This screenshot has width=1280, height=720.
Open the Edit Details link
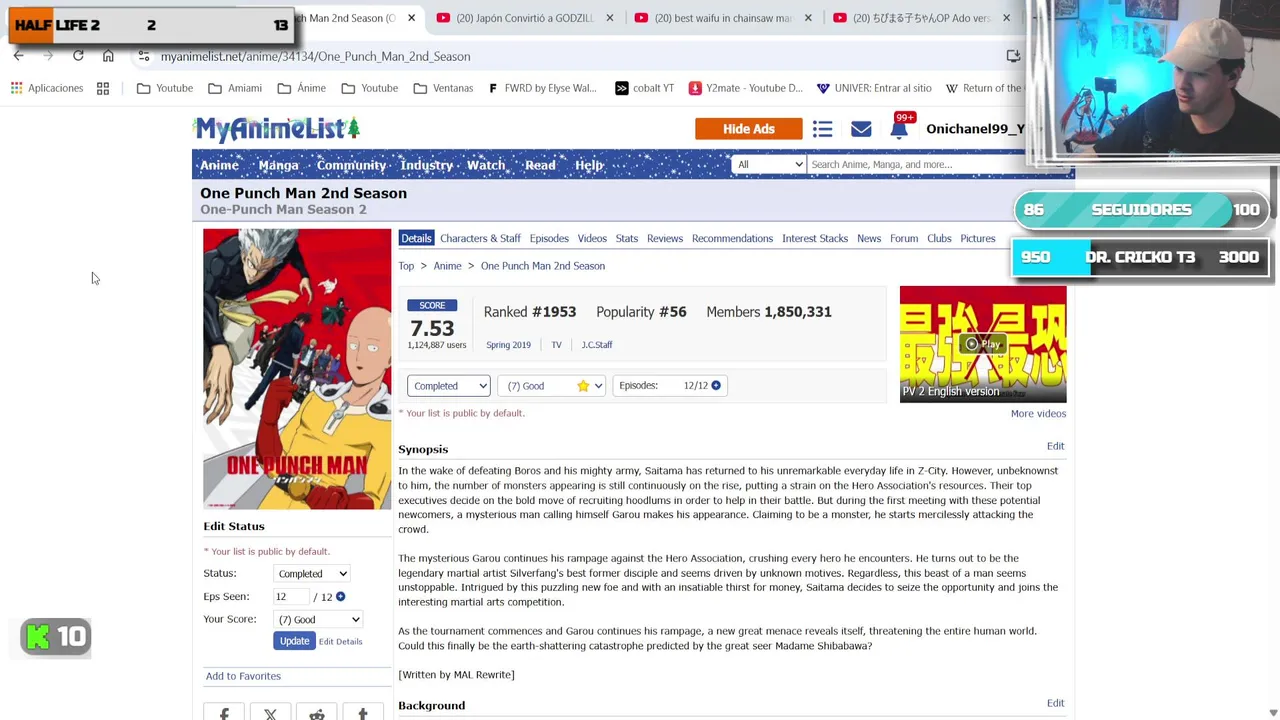340,641
